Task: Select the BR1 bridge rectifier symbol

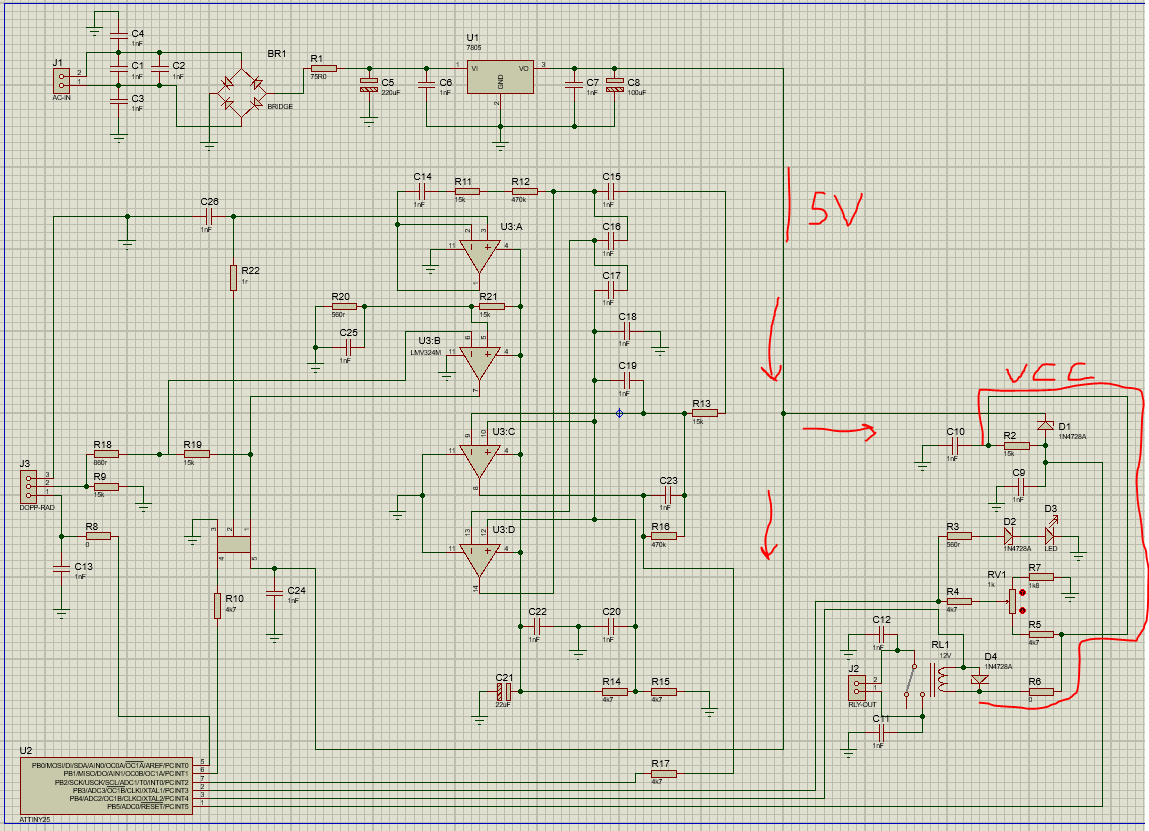Action: tap(241, 95)
